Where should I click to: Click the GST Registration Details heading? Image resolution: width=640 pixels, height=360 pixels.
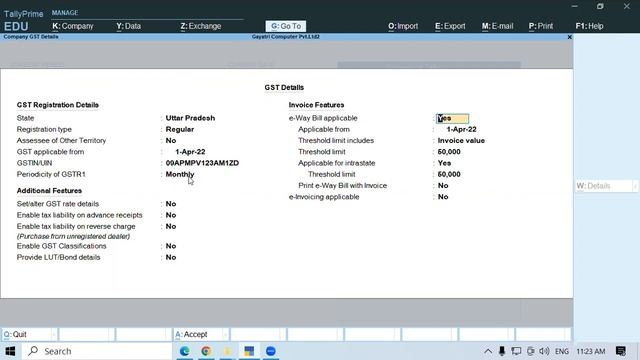[x=58, y=105]
